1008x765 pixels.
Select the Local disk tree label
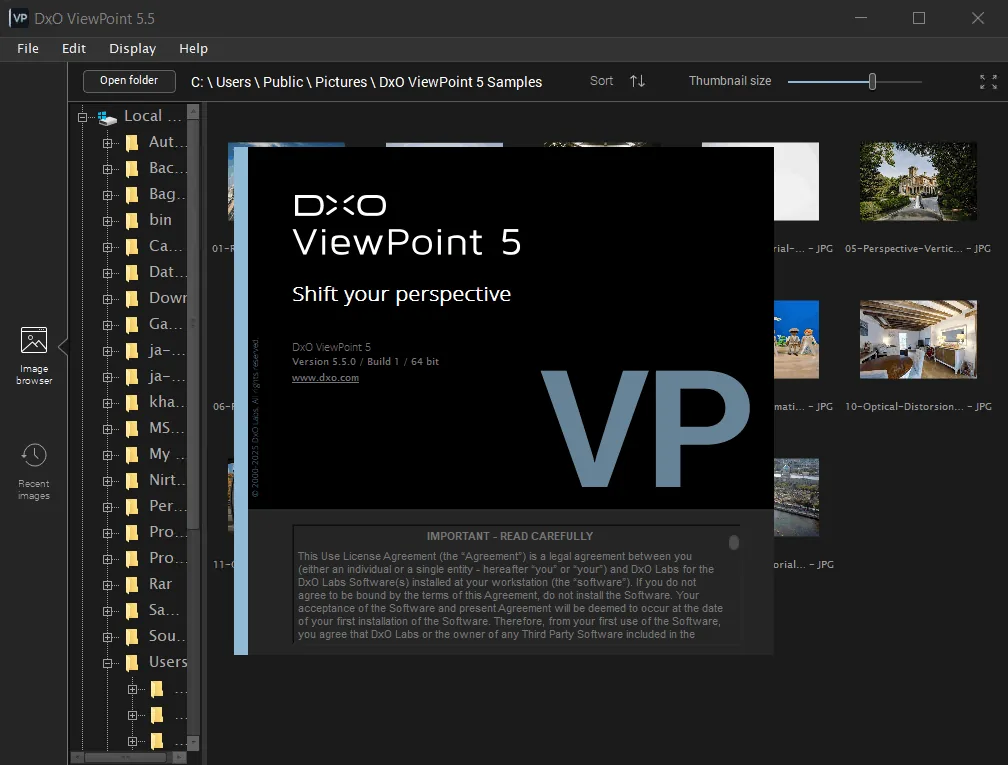(x=153, y=116)
